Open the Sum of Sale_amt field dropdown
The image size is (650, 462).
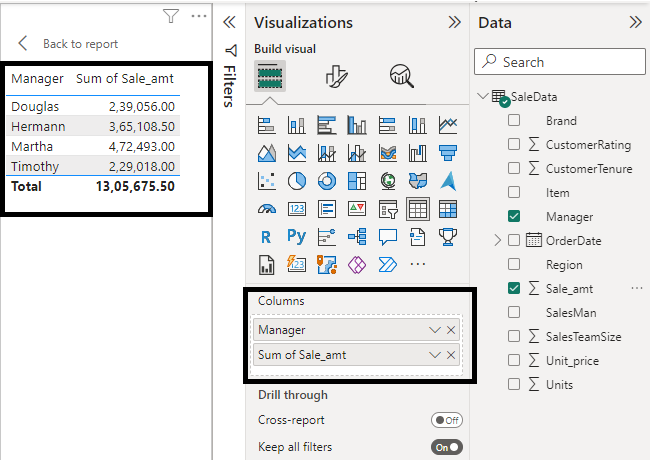pos(434,355)
